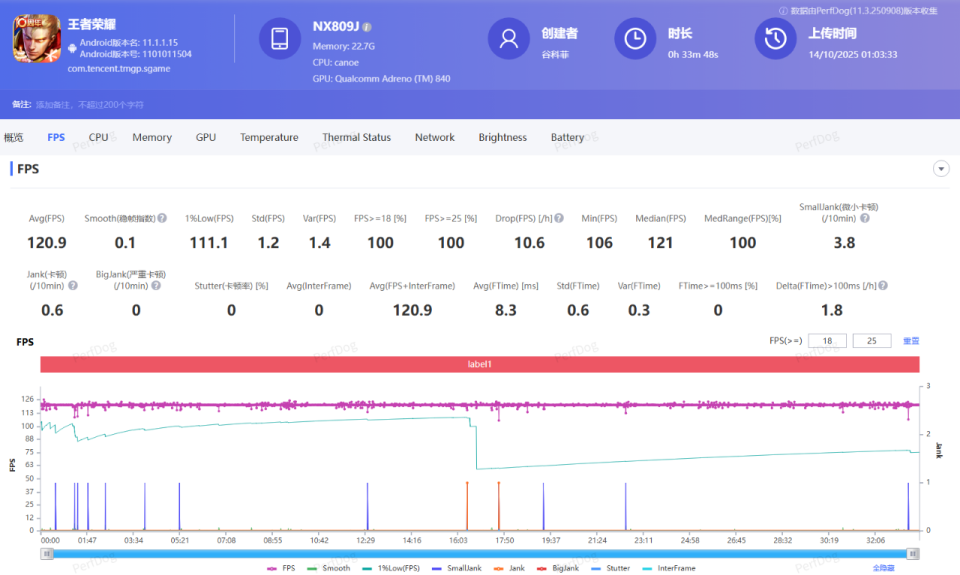Click help icon beside Drop(FPS) metric
Screen dimensions: 960x575
click(x=559, y=218)
